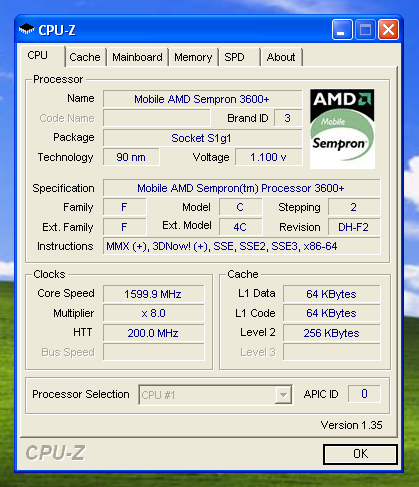Click the 'CPU-Z' title bar text
Image resolution: width=419 pixels, height=487 pixels.
pos(57,30)
